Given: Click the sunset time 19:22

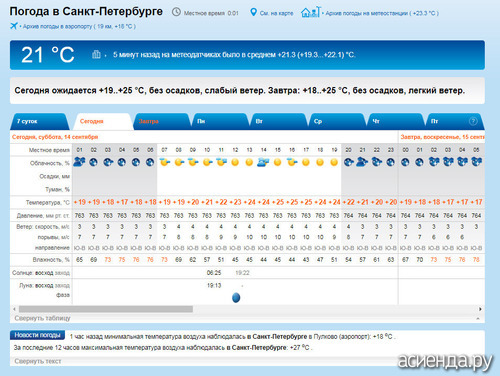Looking at the screenshot, I should coord(242,273).
